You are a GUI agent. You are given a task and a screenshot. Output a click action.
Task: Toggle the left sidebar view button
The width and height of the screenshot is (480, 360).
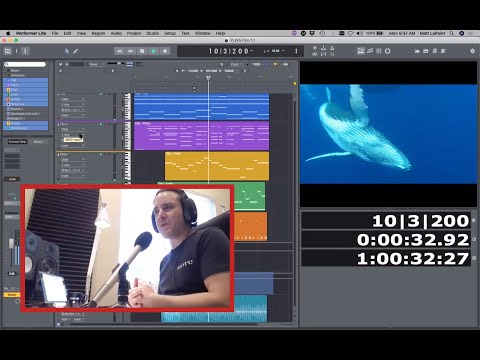click(x=8, y=51)
